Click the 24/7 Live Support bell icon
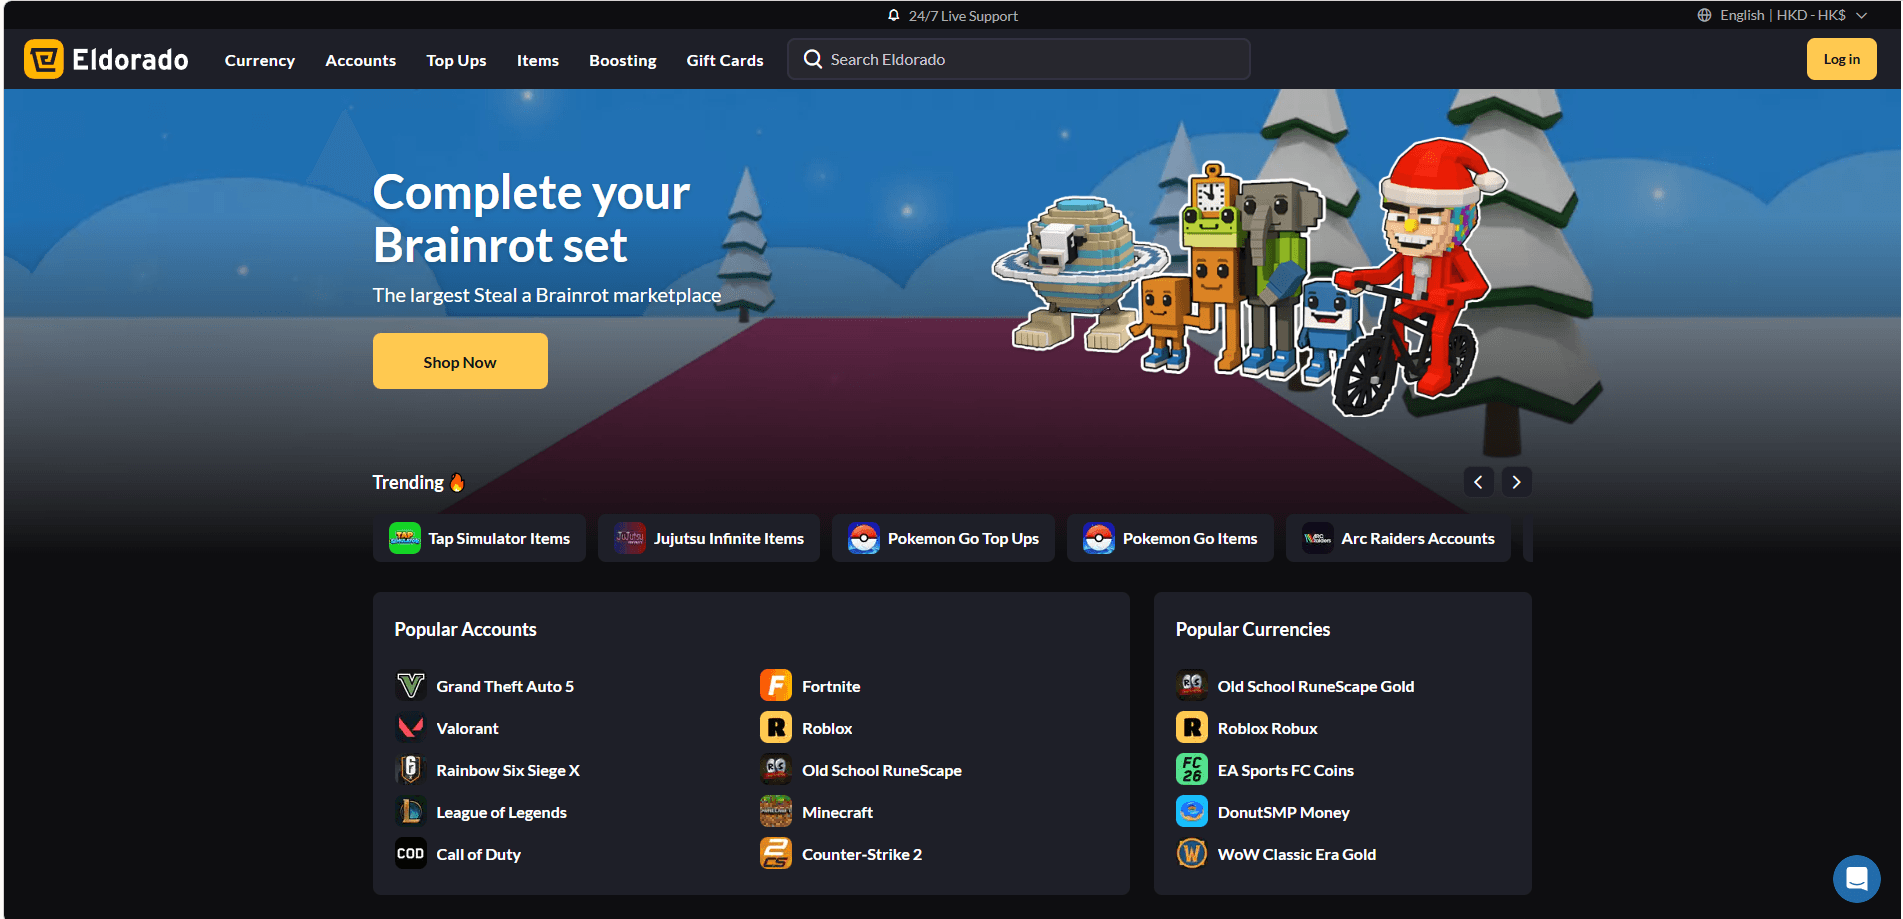The image size is (1903, 919). [893, 16]
